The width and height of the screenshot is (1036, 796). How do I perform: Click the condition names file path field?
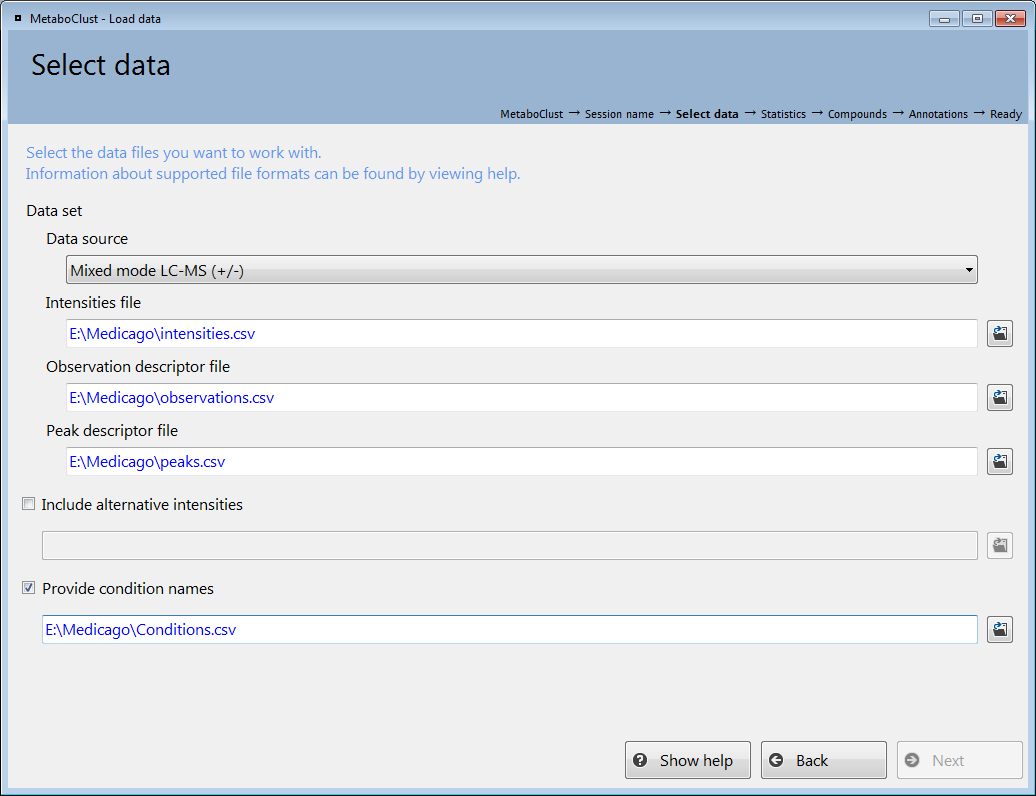pyautogui.click(x=509, y=630)
